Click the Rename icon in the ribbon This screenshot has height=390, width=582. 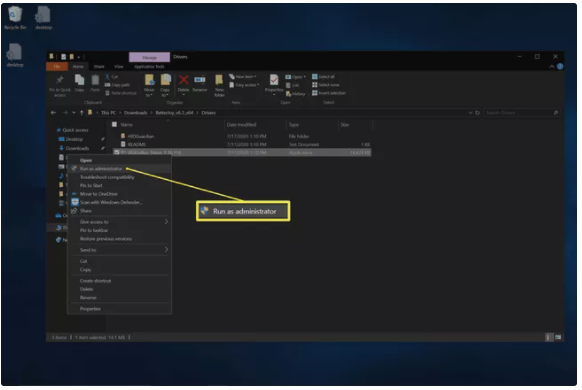(x=200, y=79)
